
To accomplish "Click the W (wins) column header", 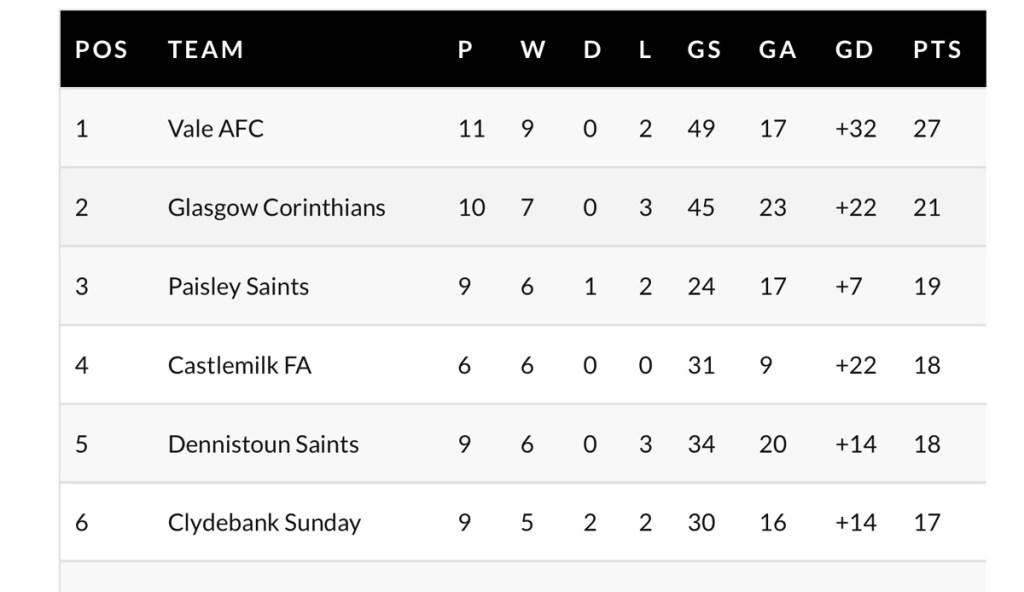I will tap(533, 50).
